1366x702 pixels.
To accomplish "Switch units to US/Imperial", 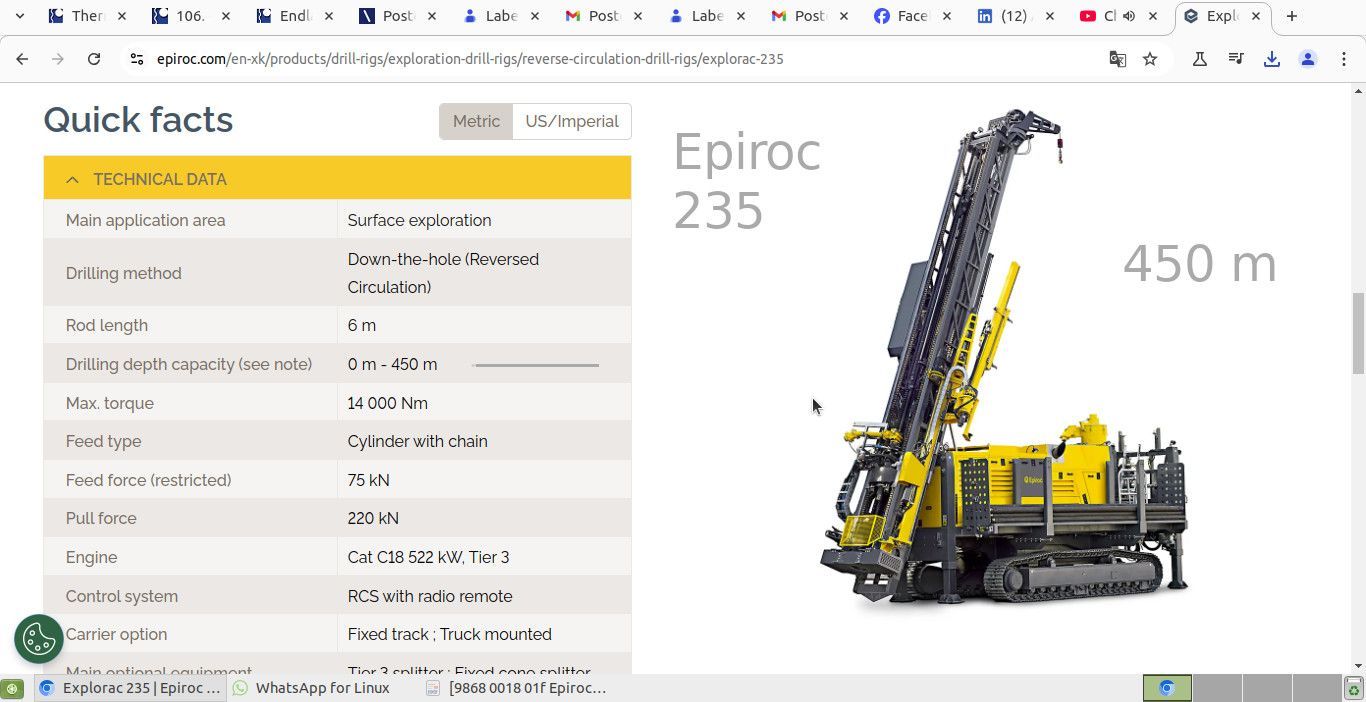I will tap(571, 121).
